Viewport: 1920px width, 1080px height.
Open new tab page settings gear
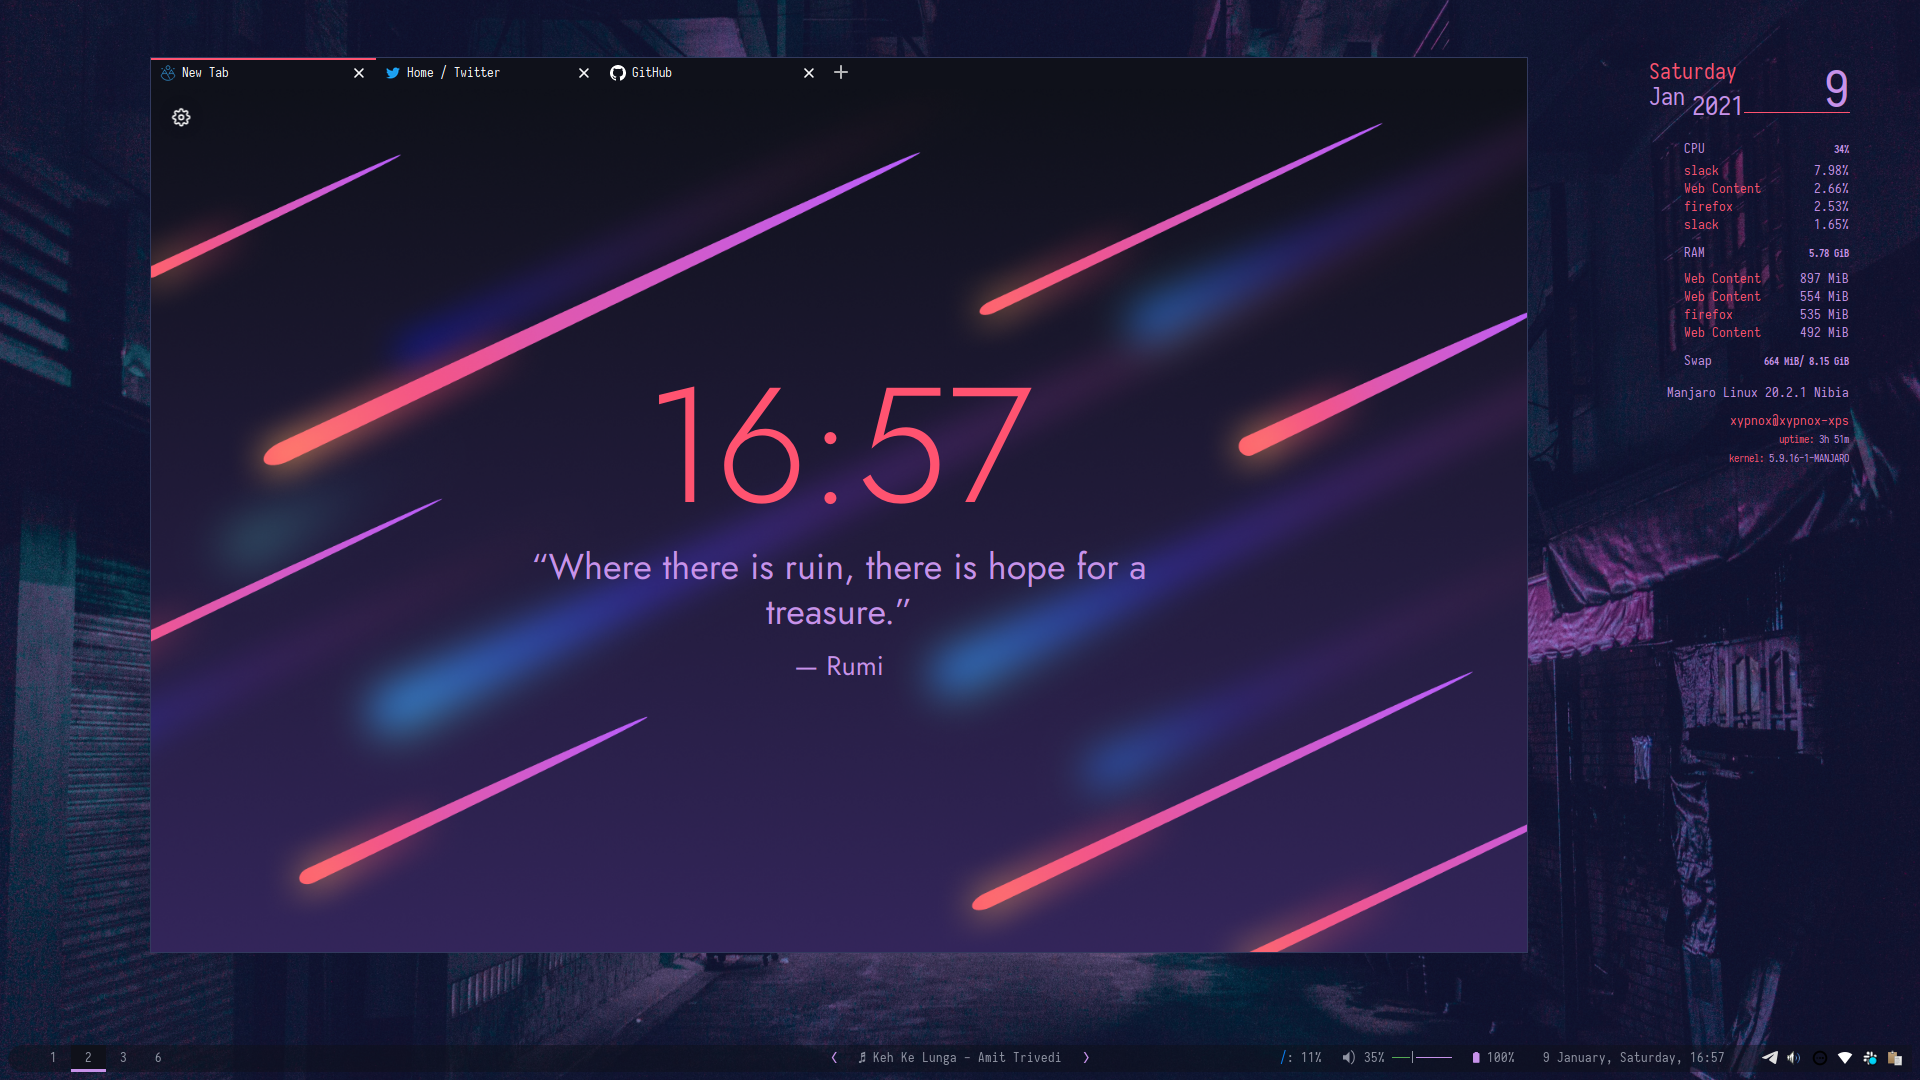tap(181, 118)
